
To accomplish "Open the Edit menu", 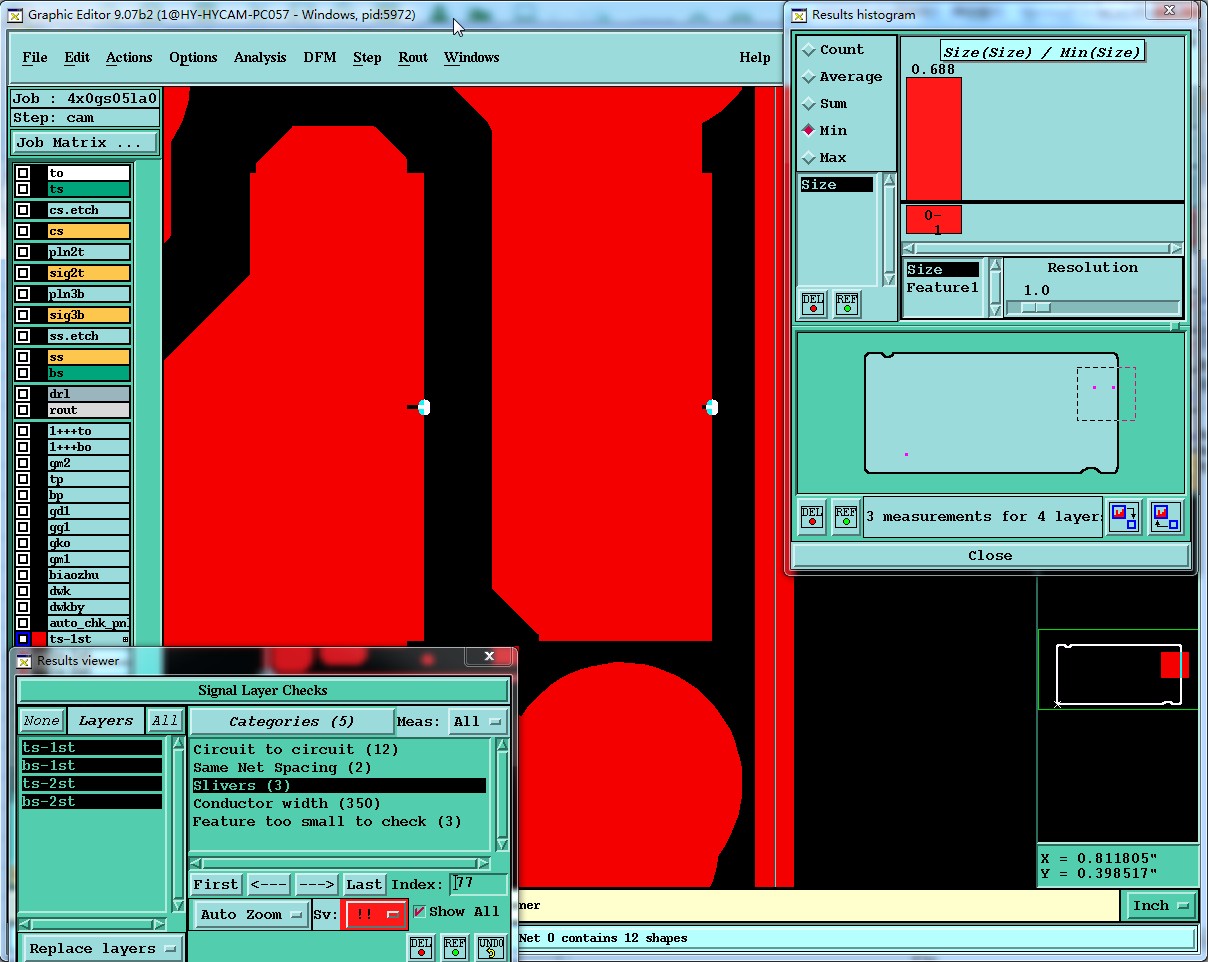I will pyautogui.click(x=77, y=57).
